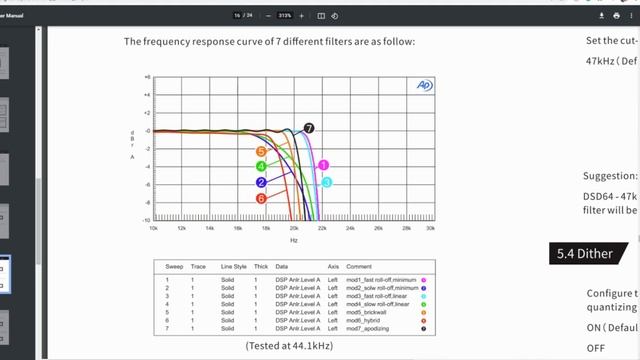Viewport: 640px width, 360px height.
Task: Open the more actions three-dot menu
Action: [x=631, y=16]
